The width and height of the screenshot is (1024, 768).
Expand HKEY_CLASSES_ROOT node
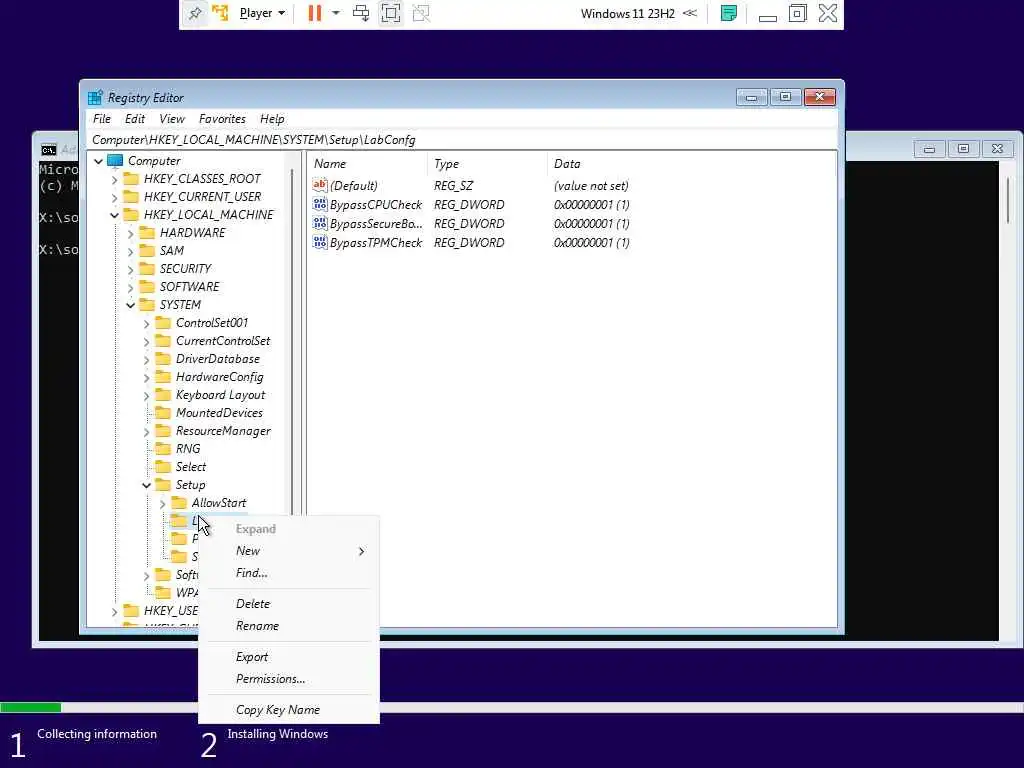tap(114, 179)
